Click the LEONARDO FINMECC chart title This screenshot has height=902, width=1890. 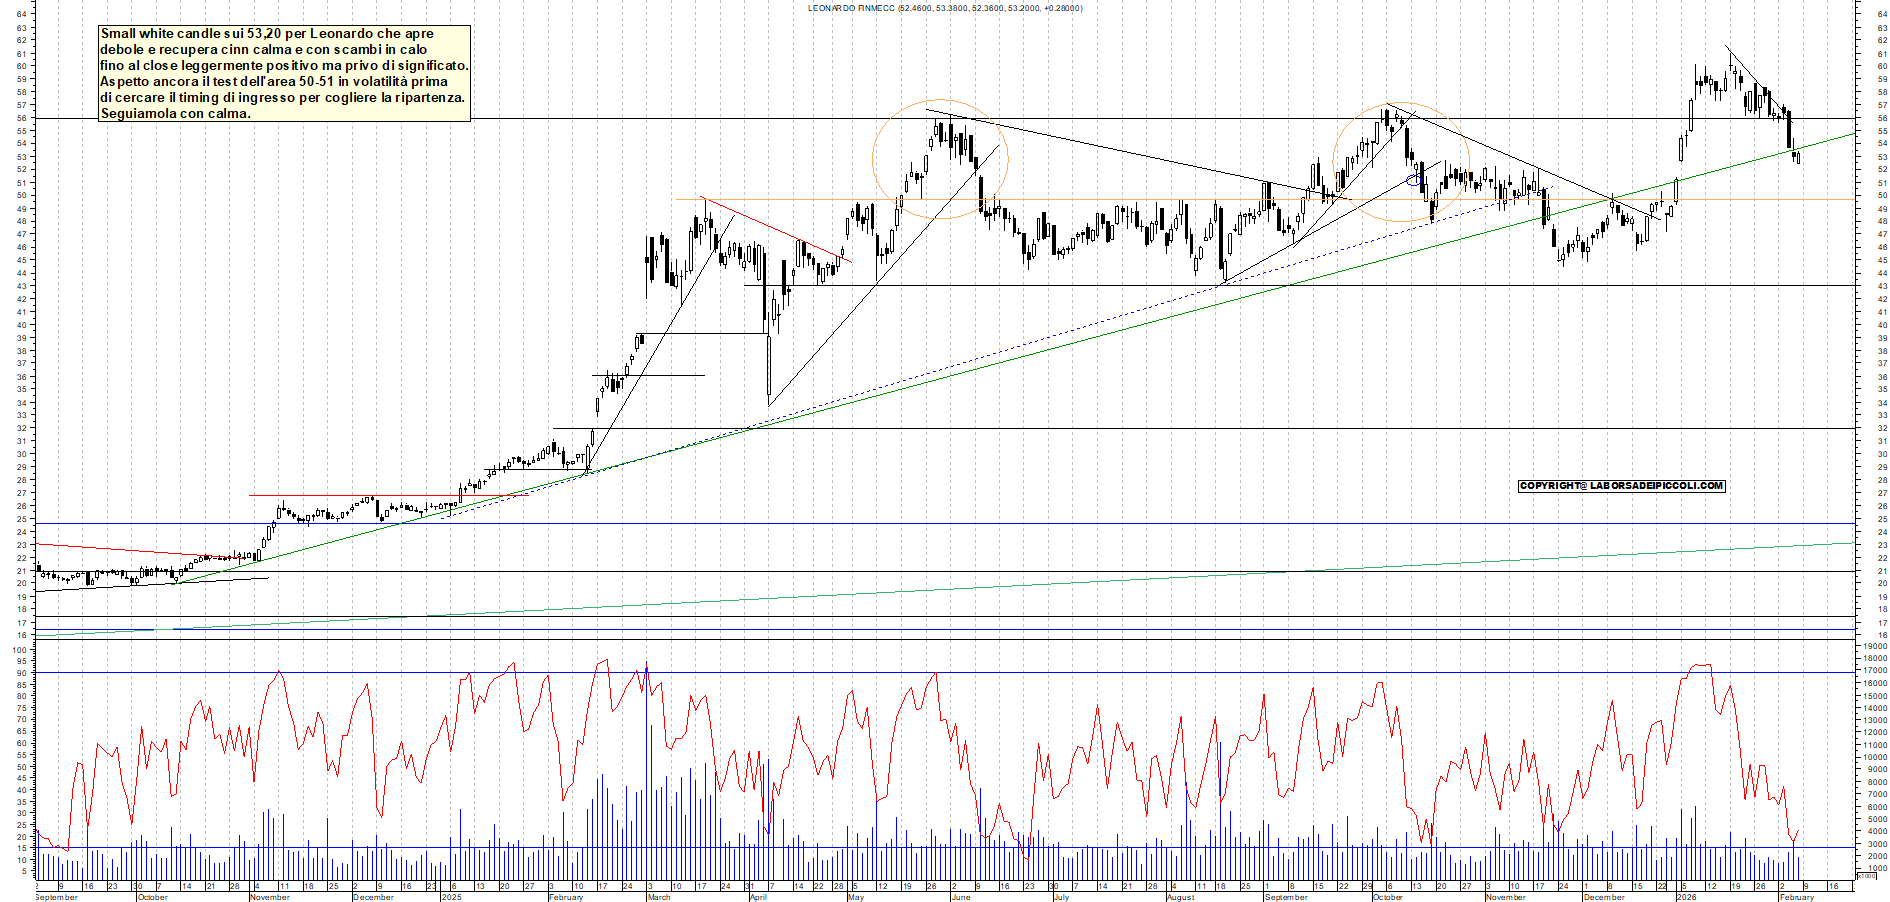click(943, 6)
